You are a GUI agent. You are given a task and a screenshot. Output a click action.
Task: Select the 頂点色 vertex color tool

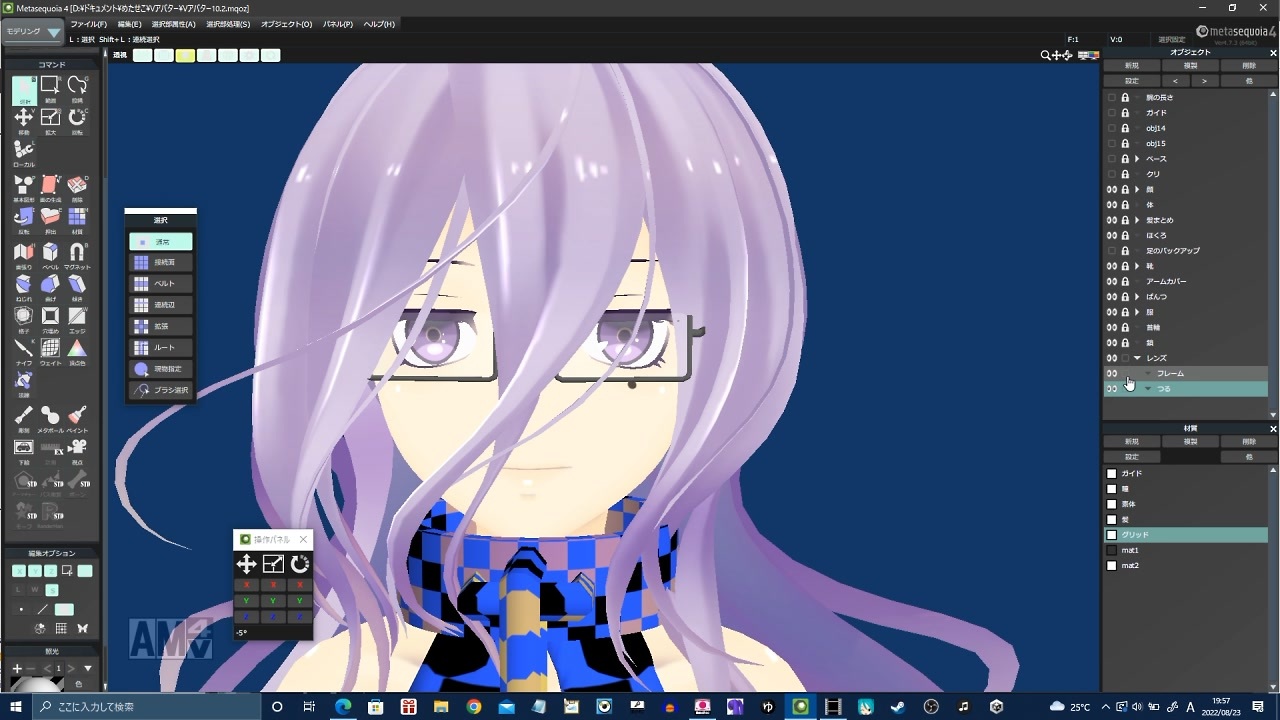click(77, 352)
